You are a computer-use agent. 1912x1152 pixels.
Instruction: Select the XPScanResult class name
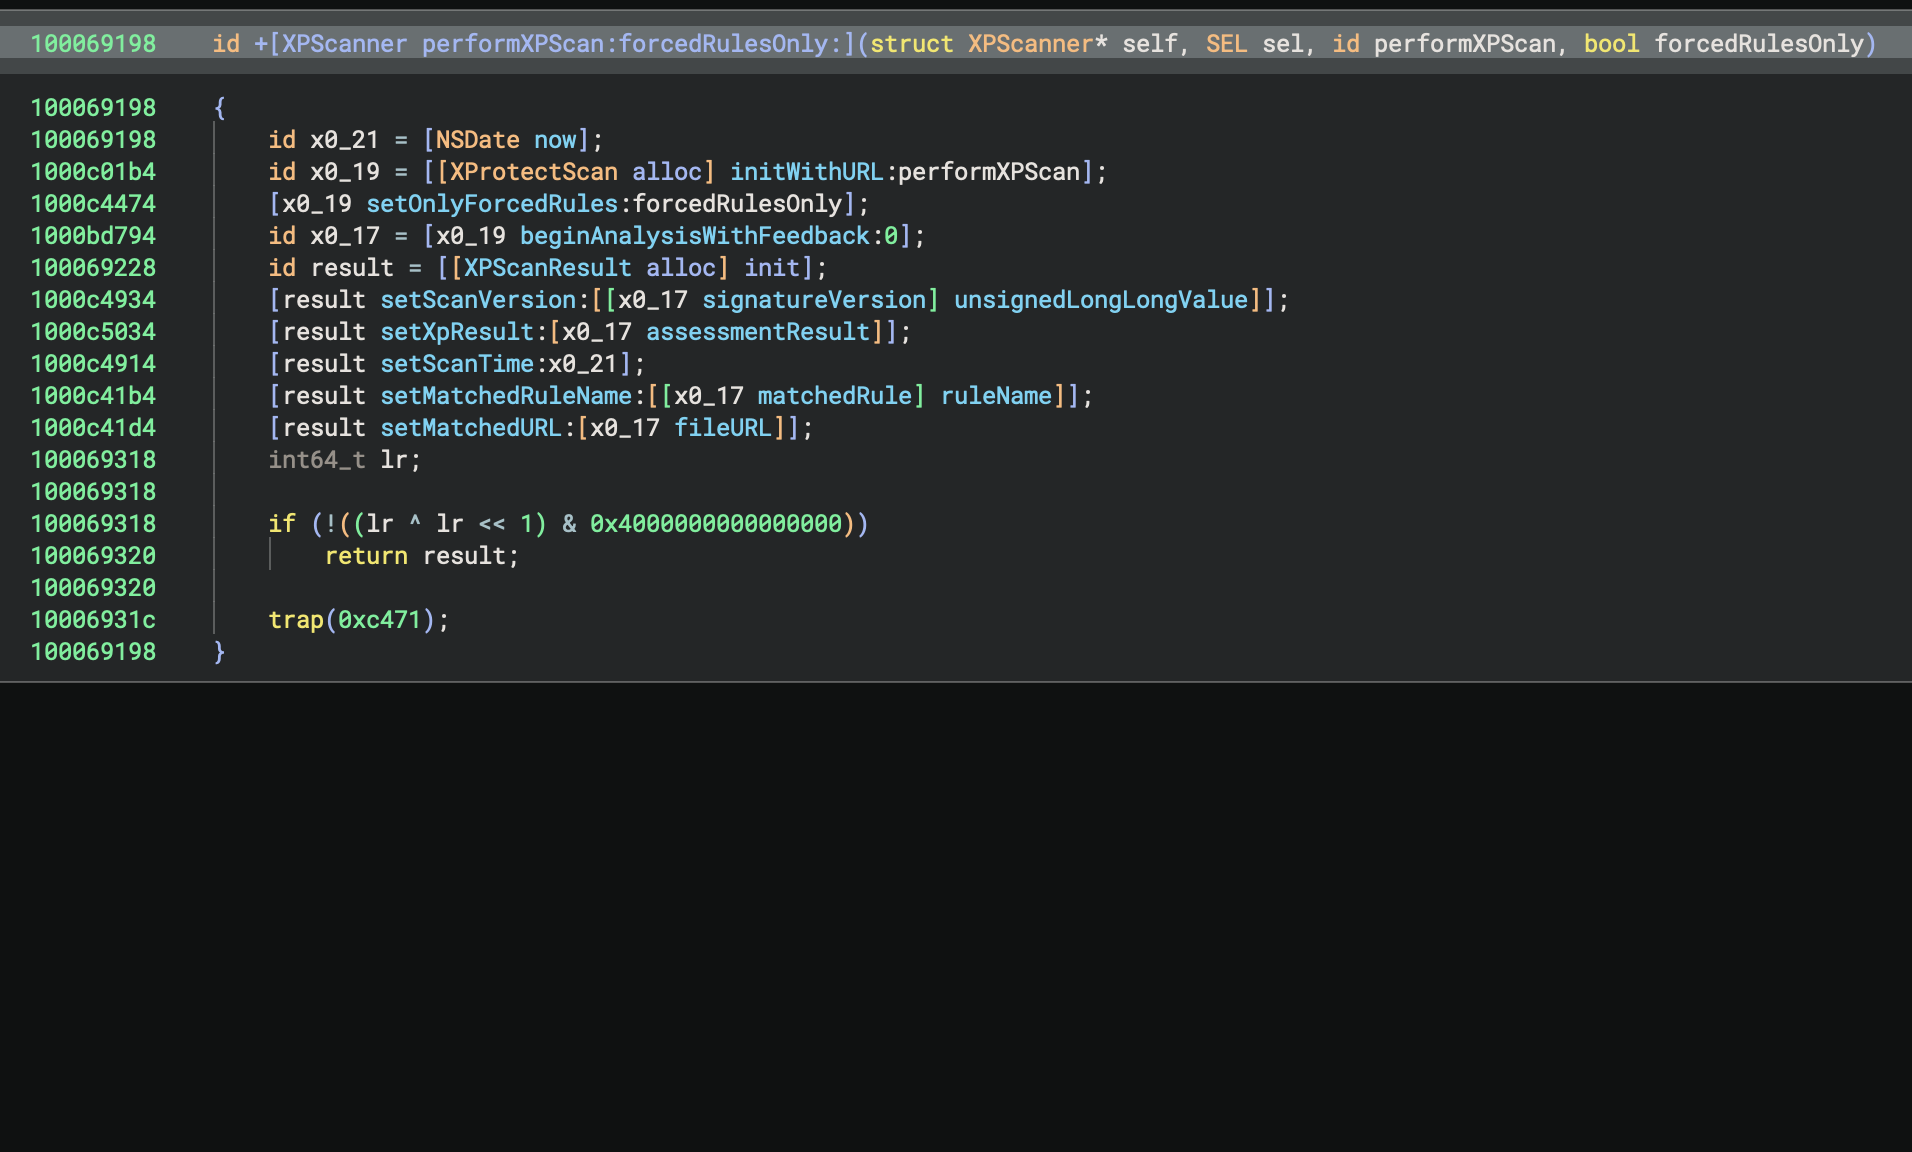coord(547,268)
